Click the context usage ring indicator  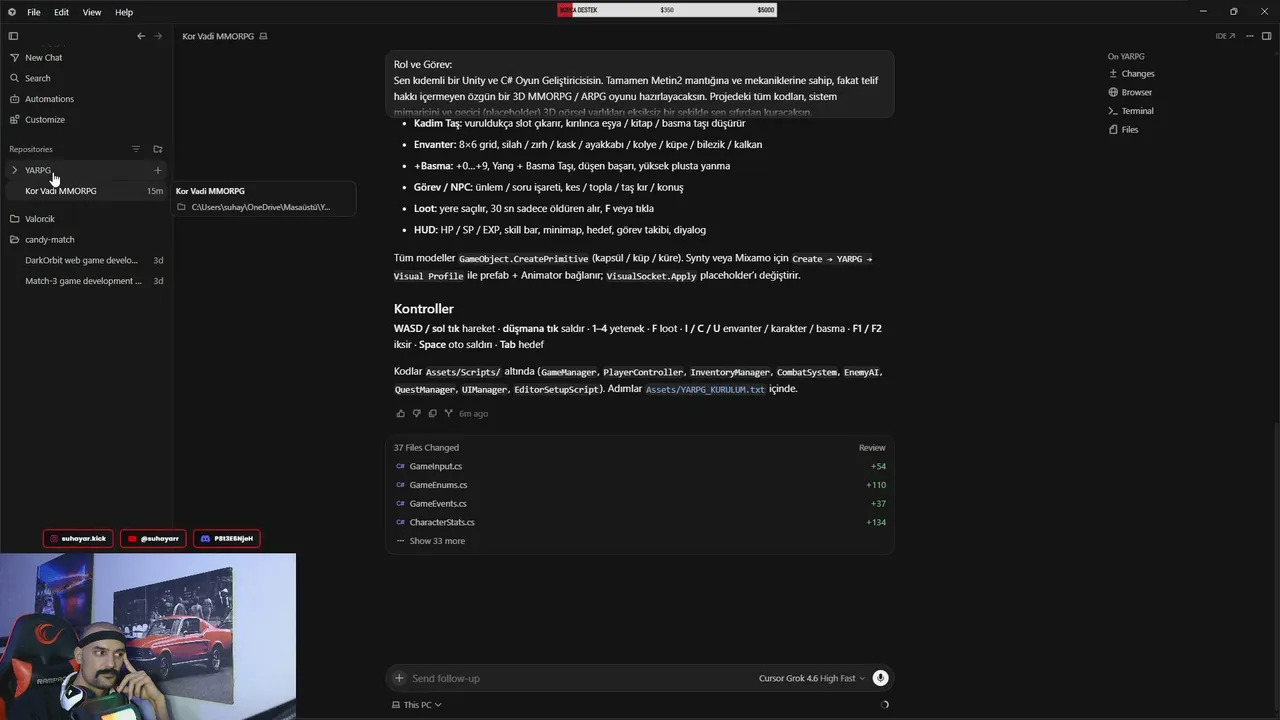[884, 705]
